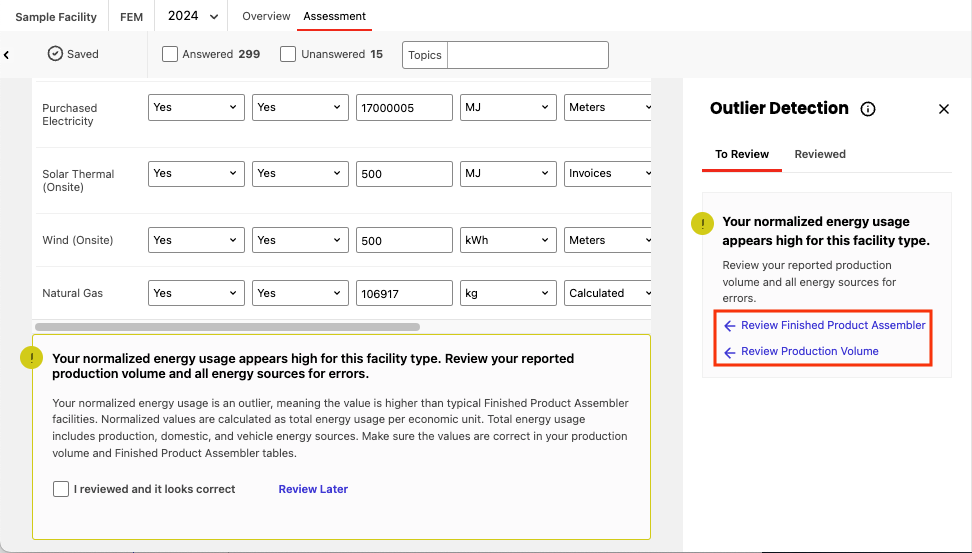Click the Topics search input field
Image resolution: width=972 pixels, height=553 pixels.
pyautogui.click(x=528, y=55)
